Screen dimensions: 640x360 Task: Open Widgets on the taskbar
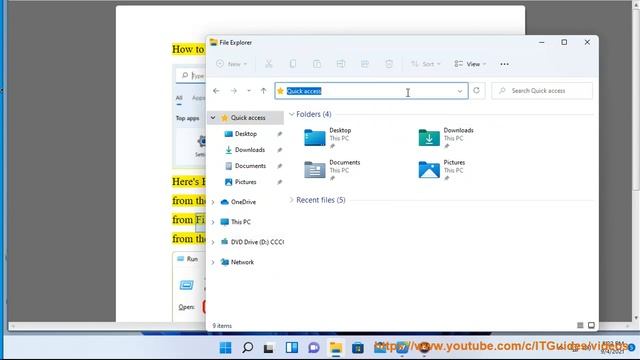(291, 348)
